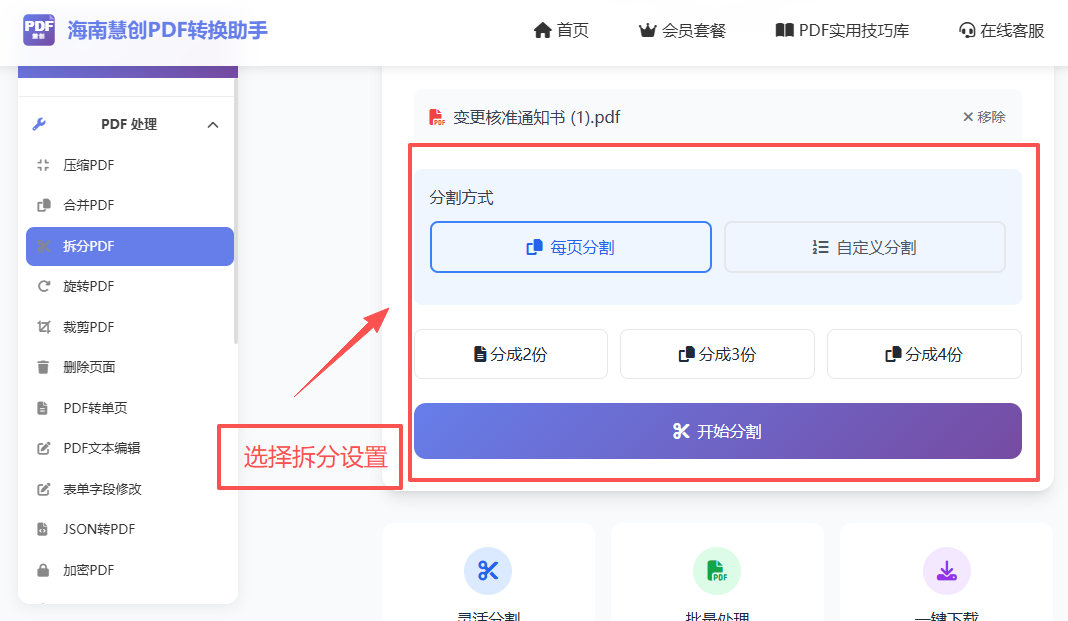Viewport: 1068px width, 621px height.
Task: Click the copy icon in 分成4份
Action: point(893,354)
